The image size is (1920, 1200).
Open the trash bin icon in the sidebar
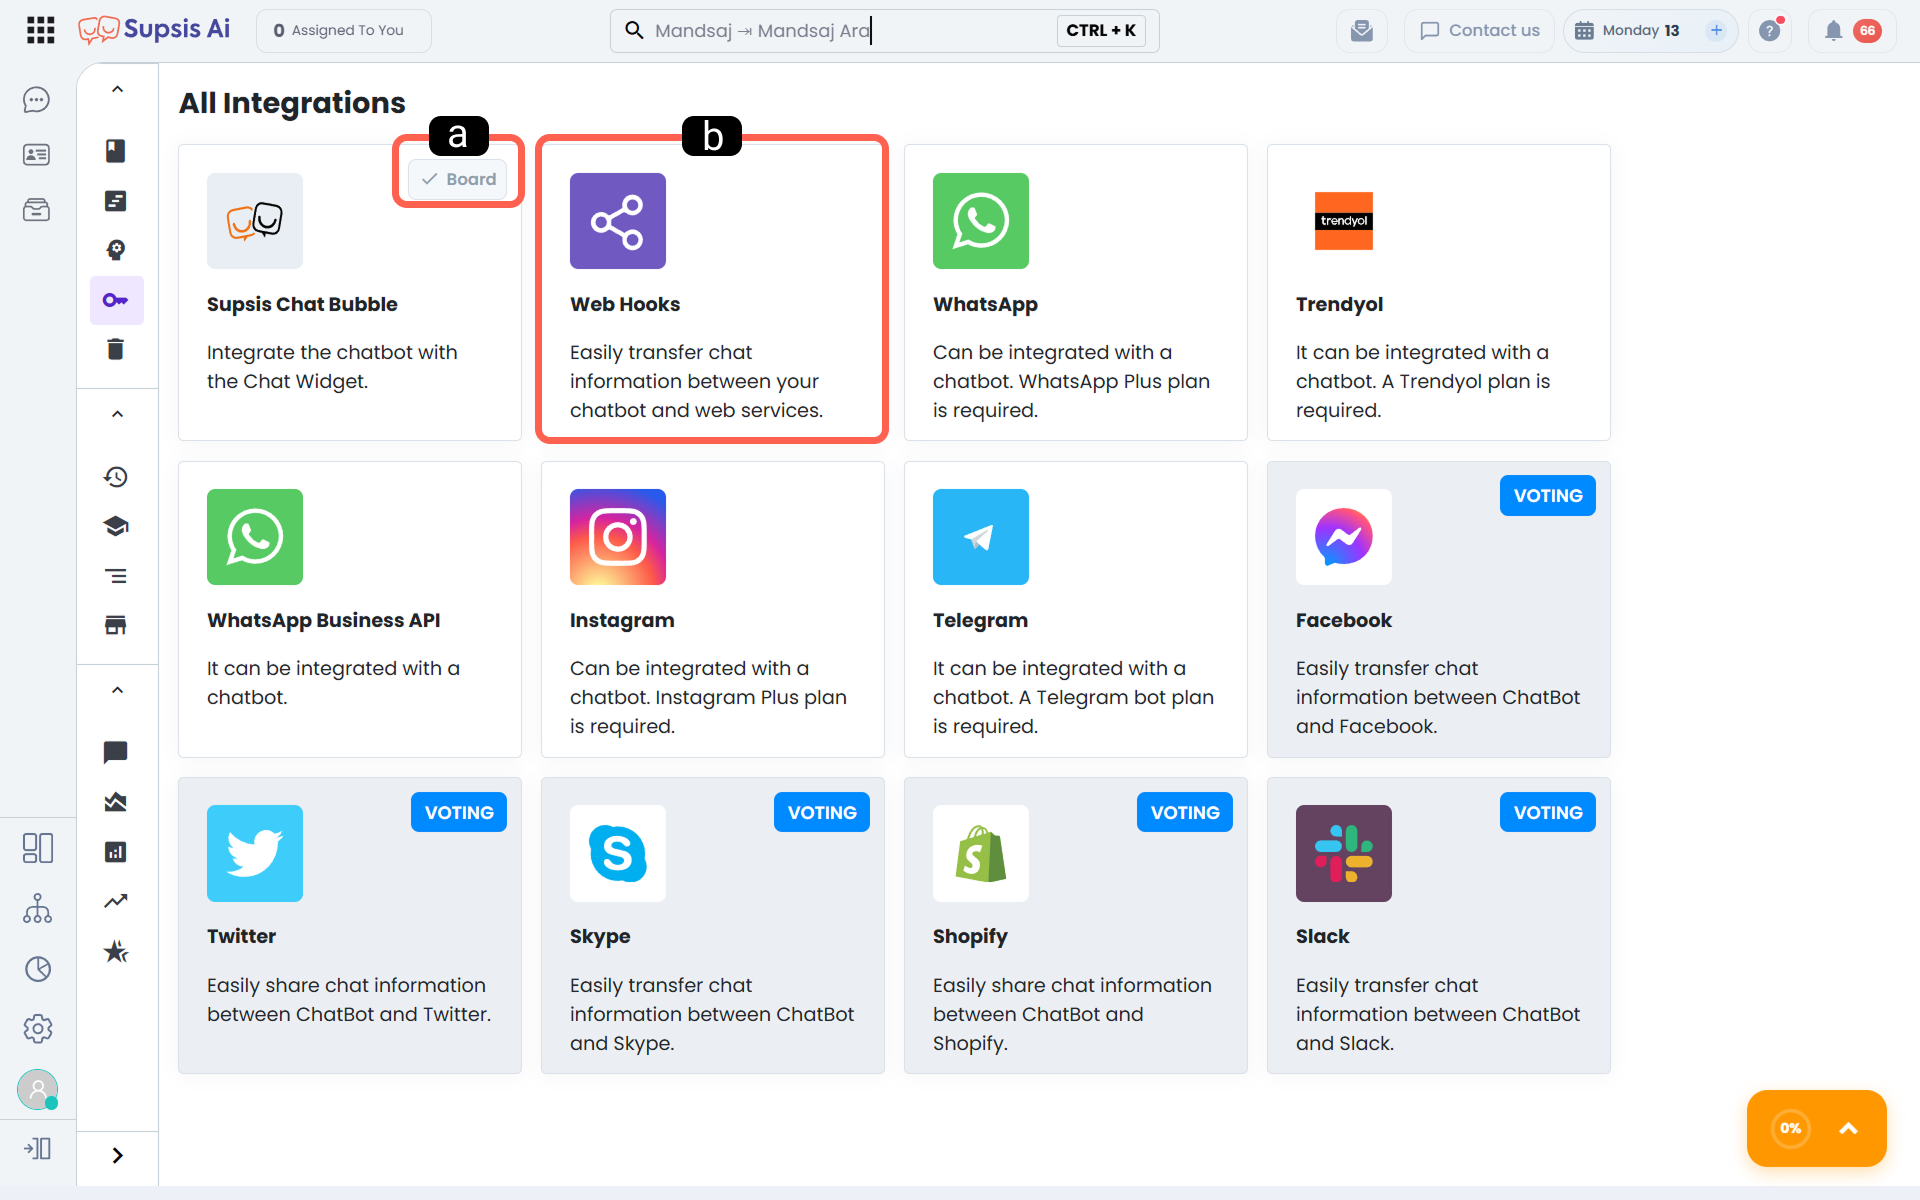coord(116,349)
